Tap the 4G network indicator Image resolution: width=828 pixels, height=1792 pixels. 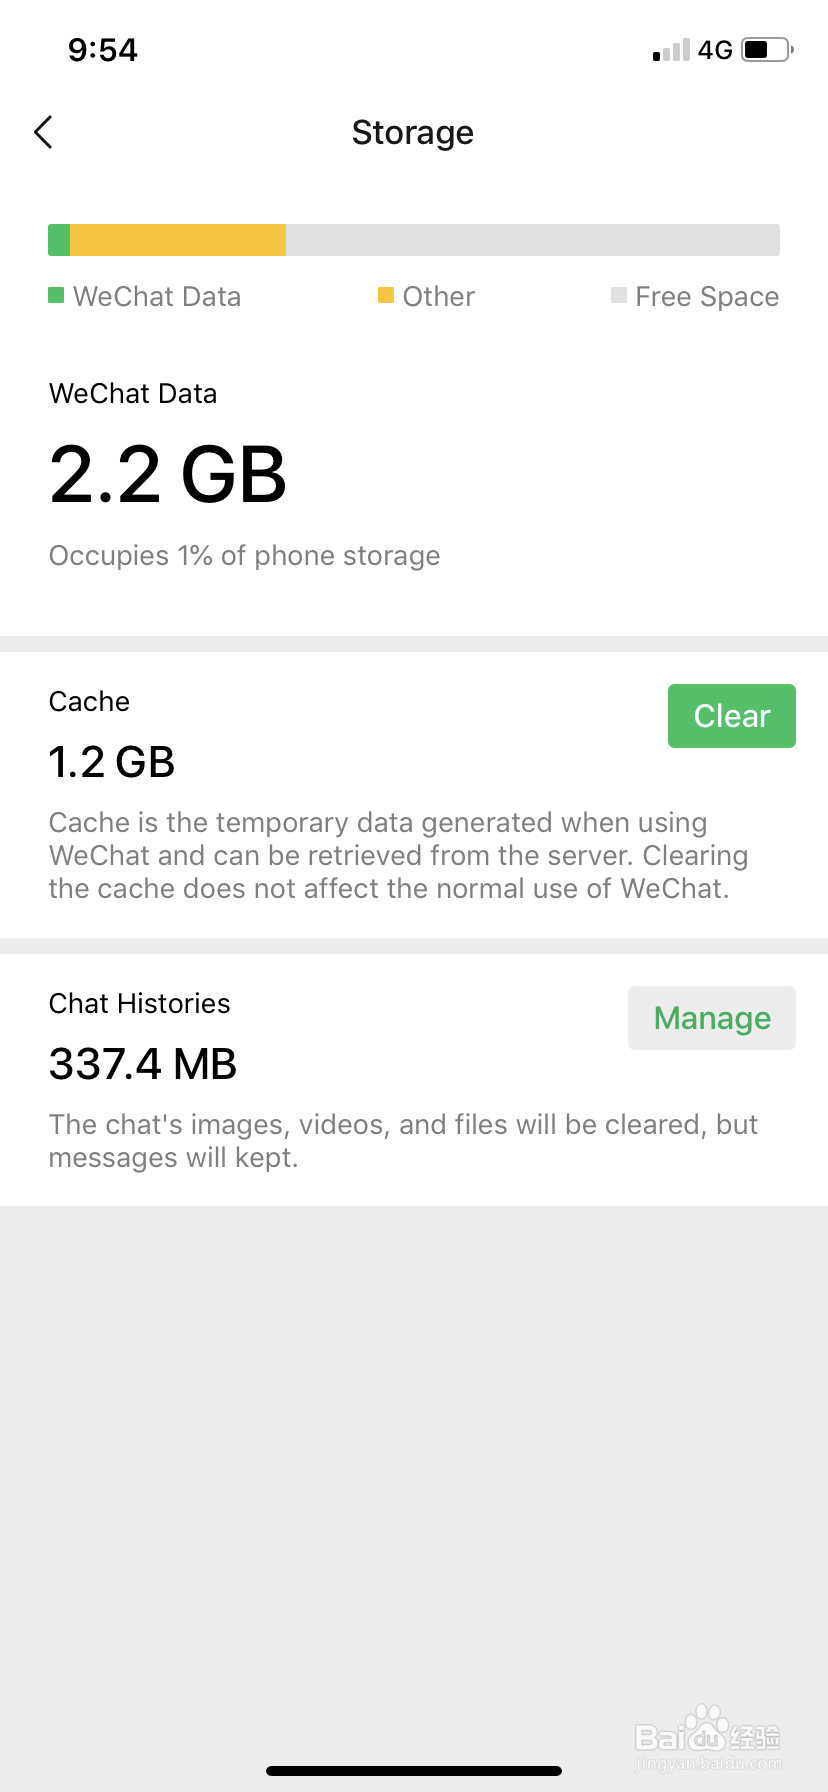(x=715, y=50)
